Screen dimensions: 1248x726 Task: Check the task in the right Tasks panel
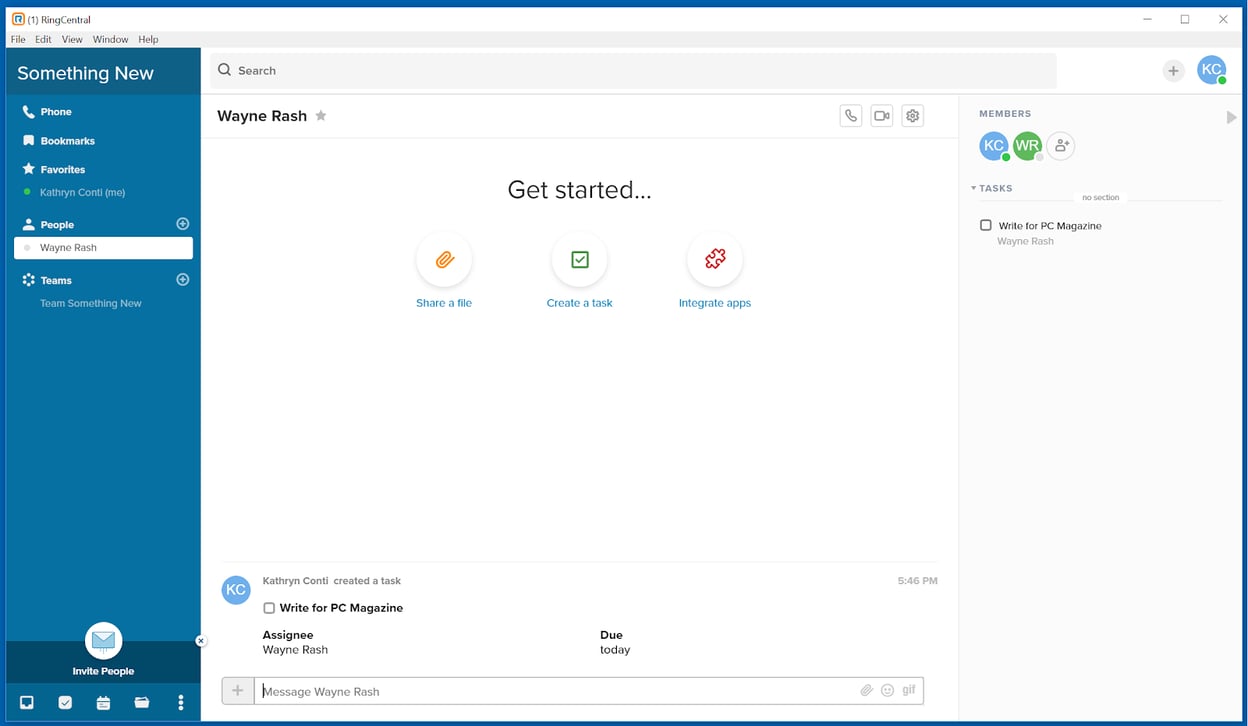coord(986,226)
